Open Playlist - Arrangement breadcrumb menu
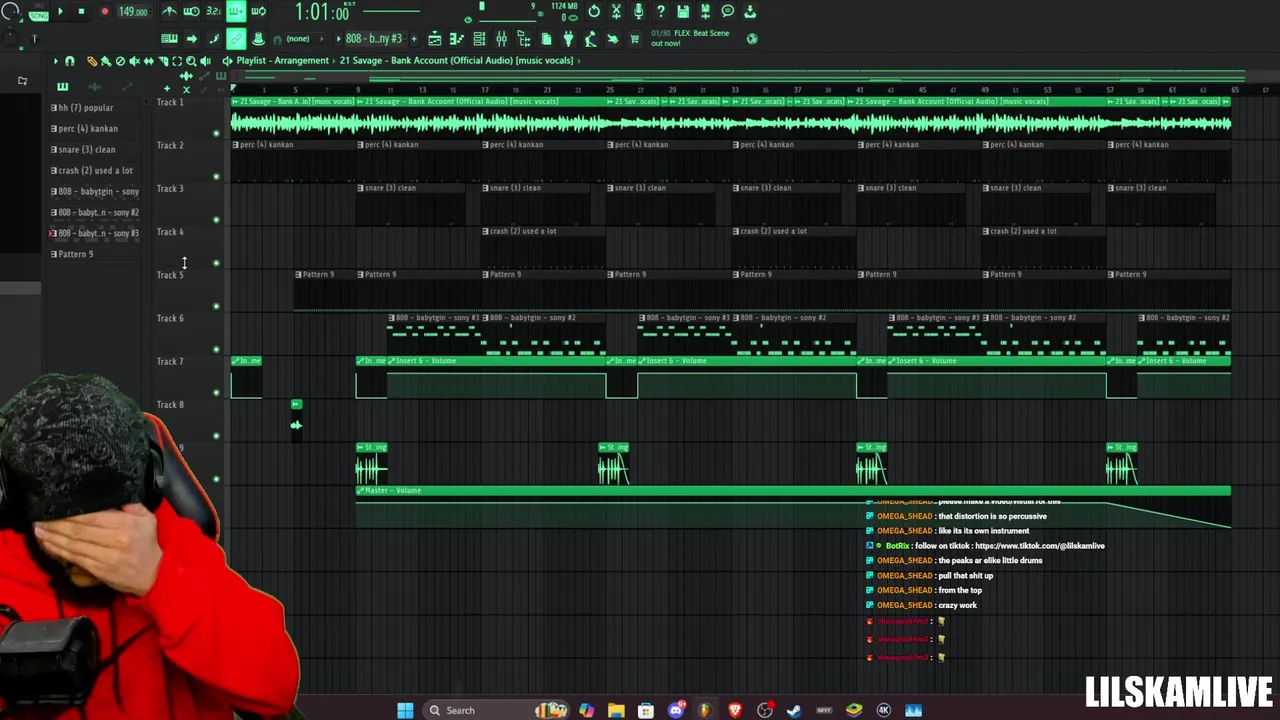This screenshot has height=720, width=1280. click(282, 60)
